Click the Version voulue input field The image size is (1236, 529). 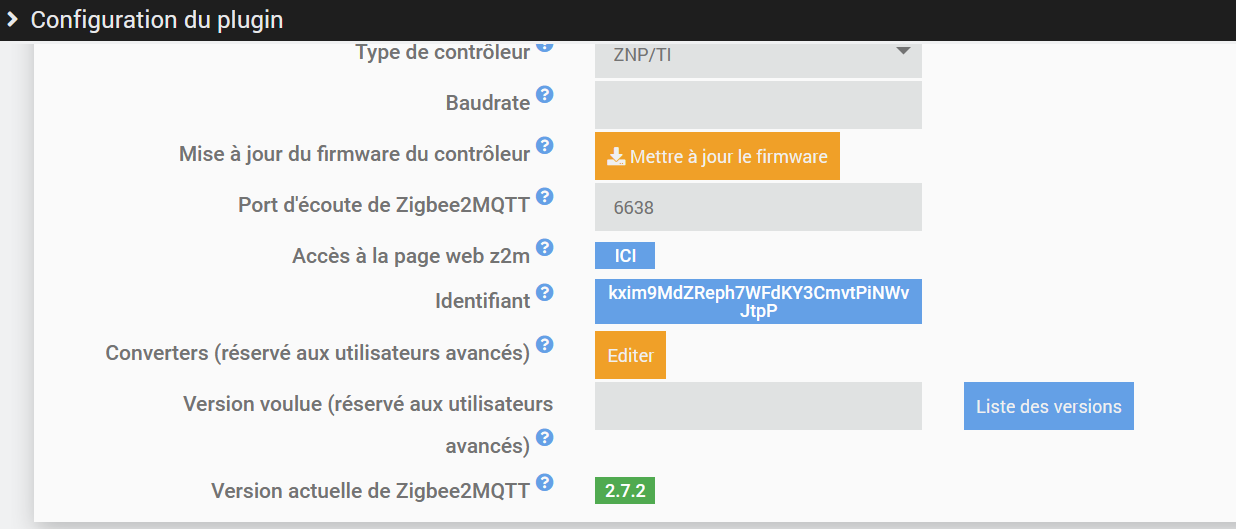point(758,406)
